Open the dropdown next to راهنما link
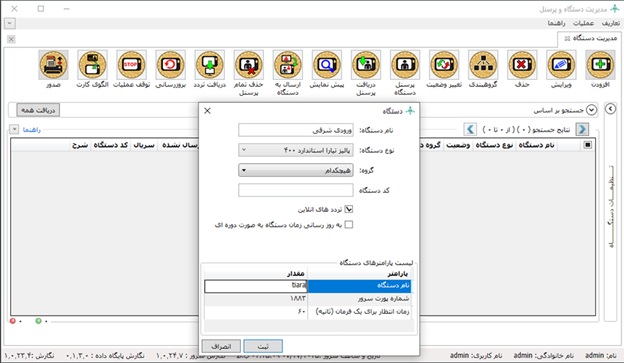Image resolution: width=624 pixels, height=363 pixels. point(14,129)
